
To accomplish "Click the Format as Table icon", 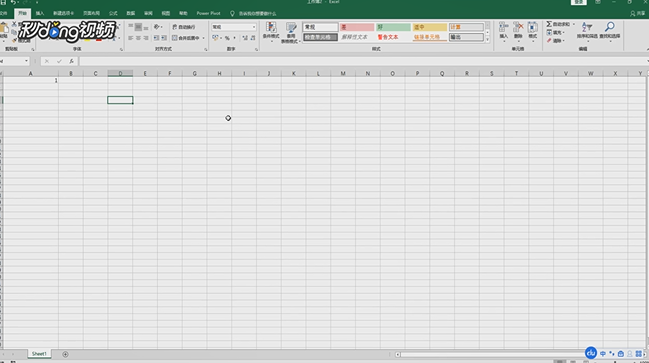I will (x=291, y=32).
